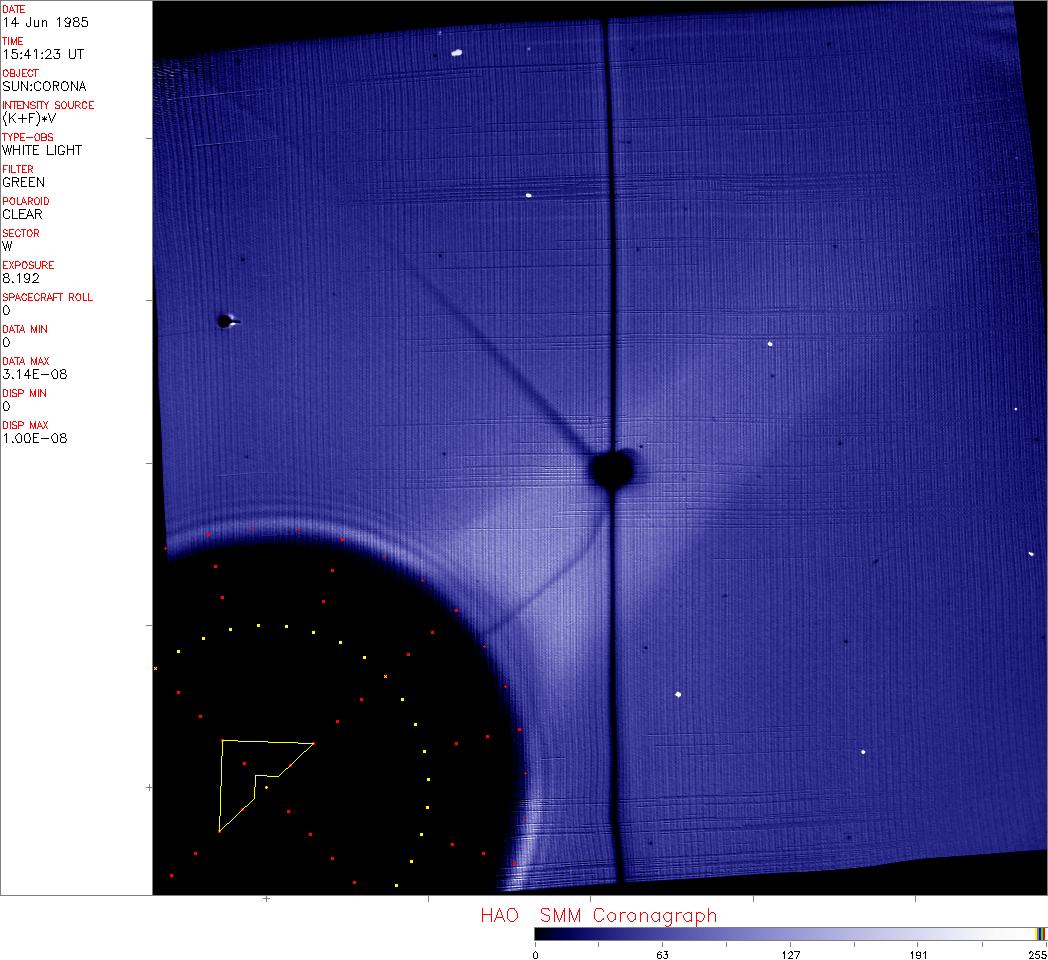1048x960 pixels.
Task: Click the HAO SMM Coronagraph title
Action: coord(598,916)
